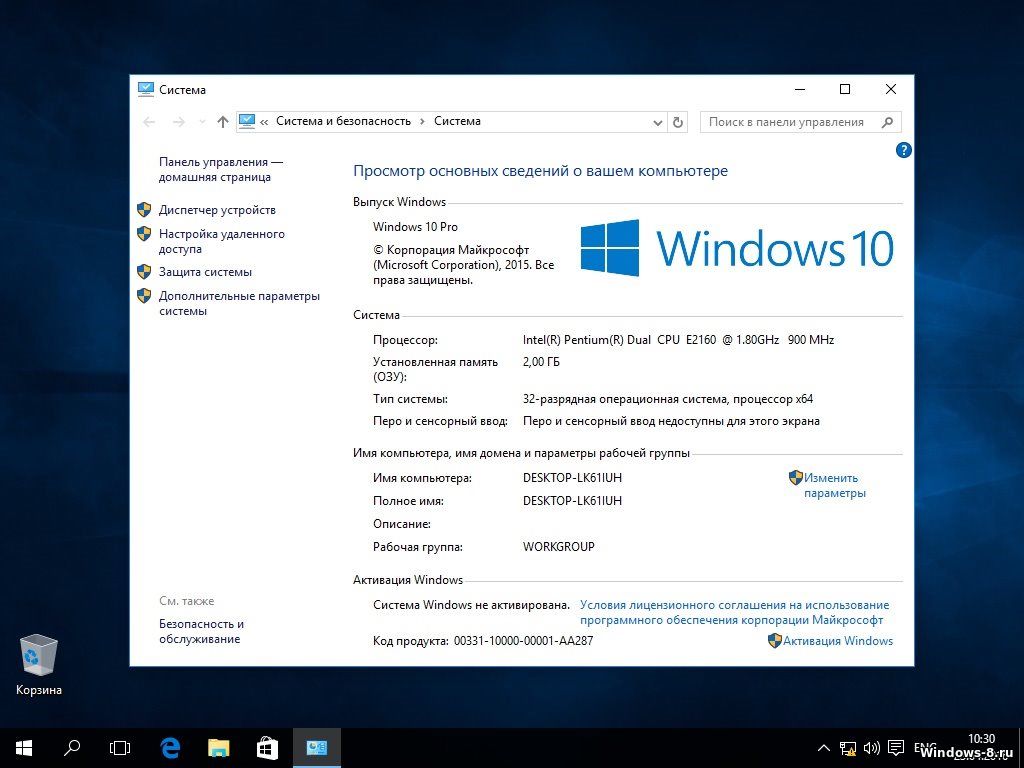1024x768 pixels.
Task: Open the Start menu
Action: click(x=24, y=748)
